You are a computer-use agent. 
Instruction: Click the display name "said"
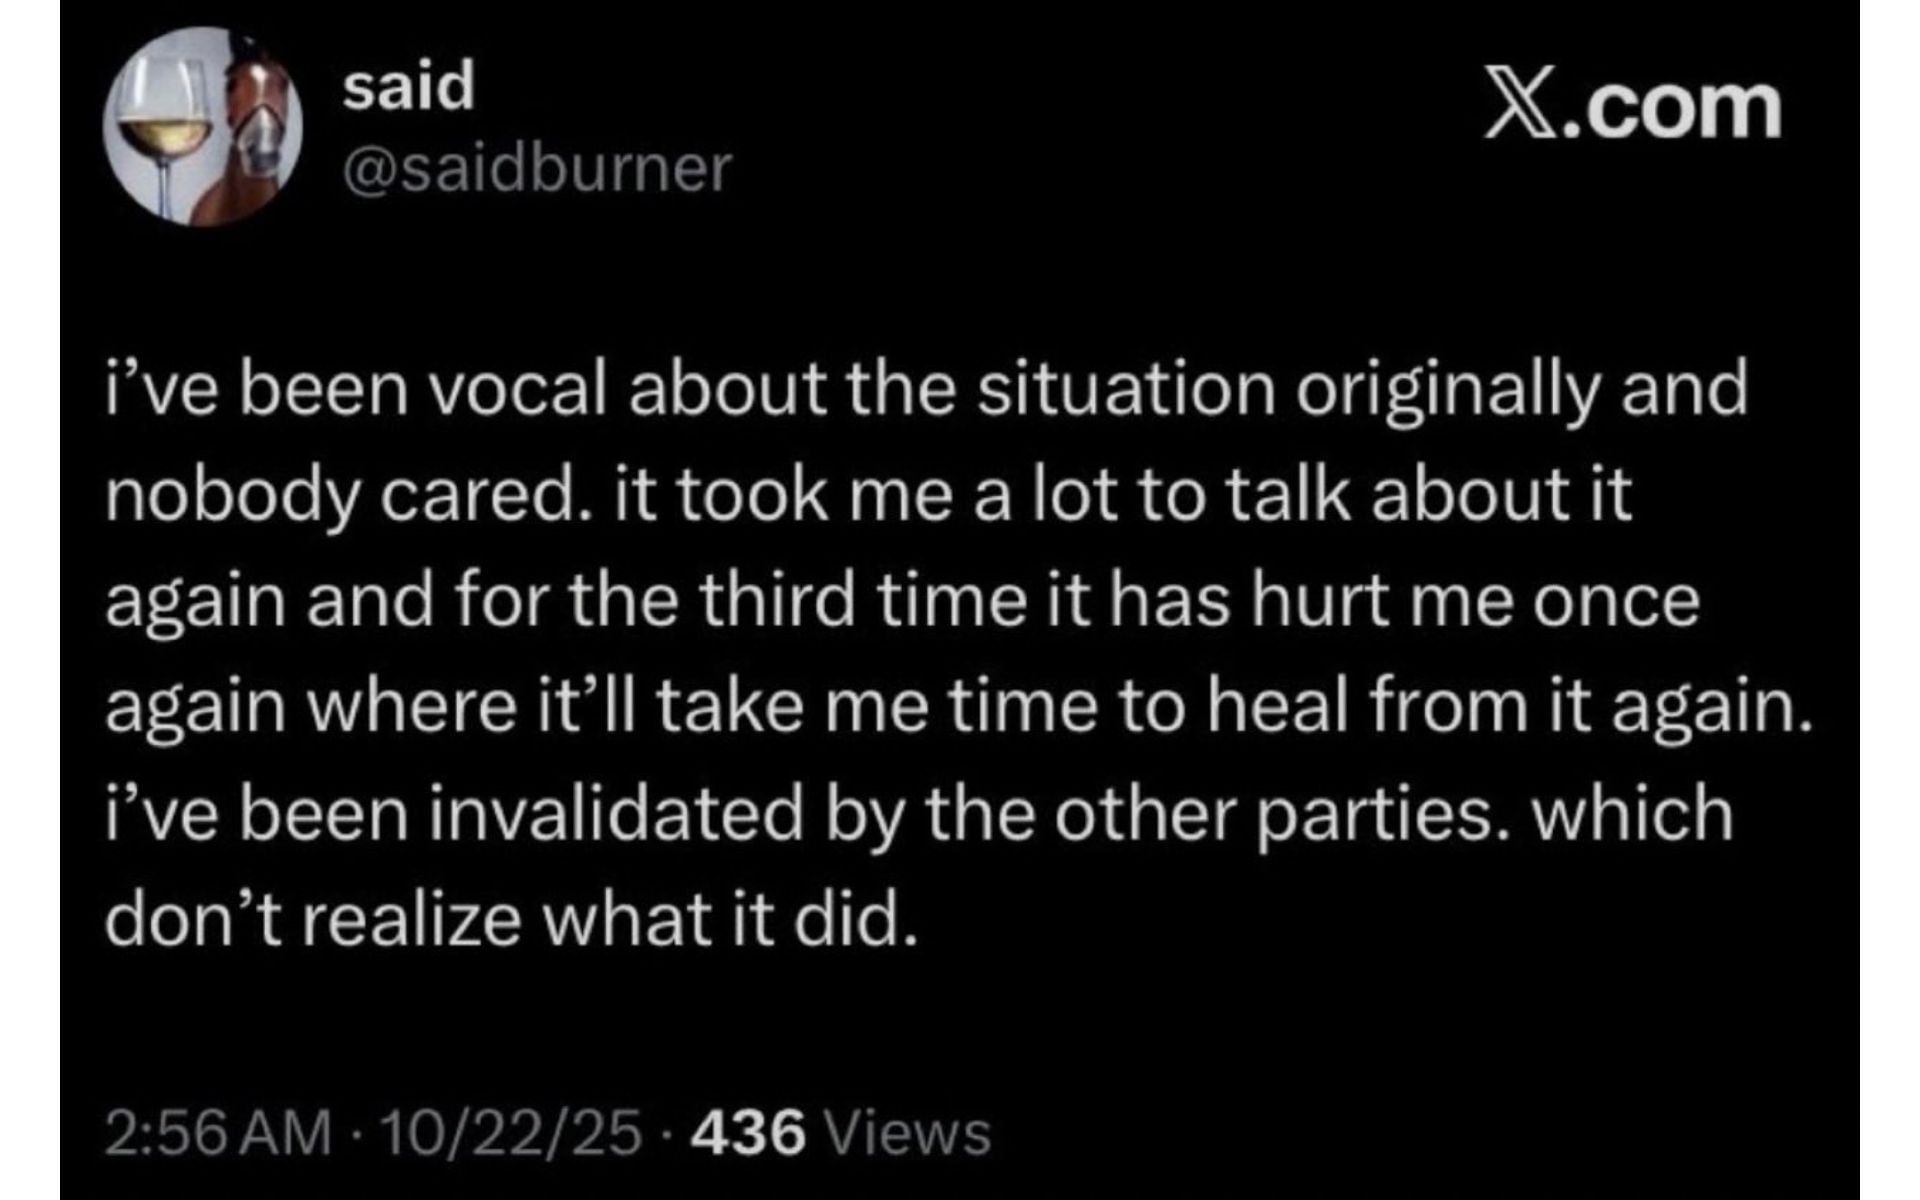[x=408, y=87]
